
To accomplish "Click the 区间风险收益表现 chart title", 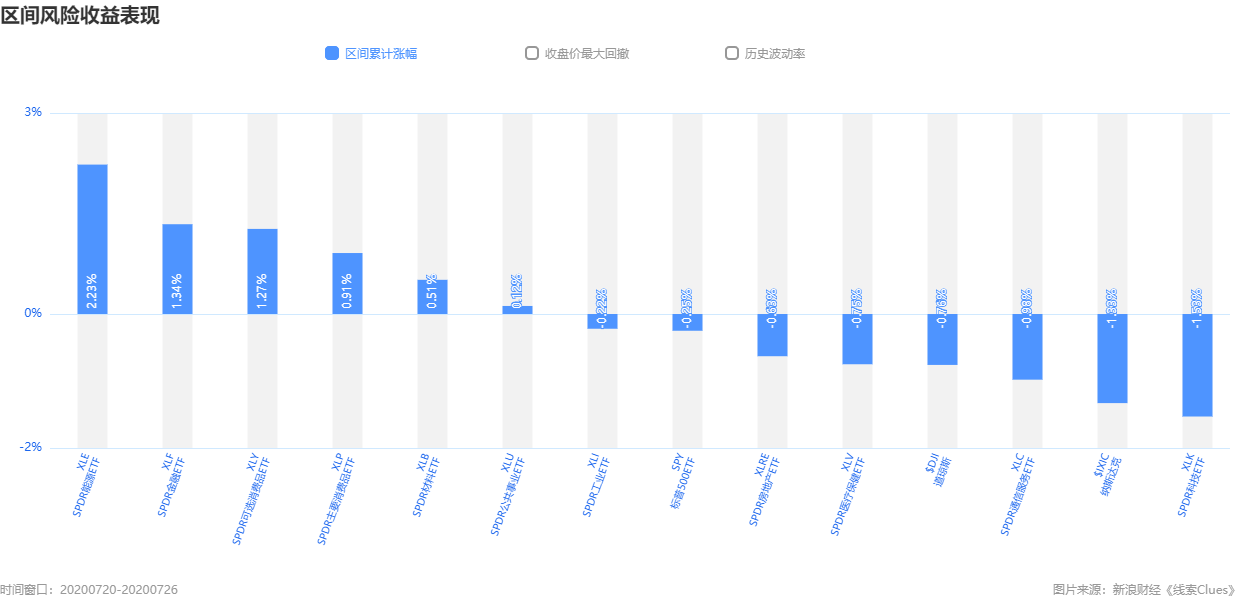I will [x=80, y=15].
